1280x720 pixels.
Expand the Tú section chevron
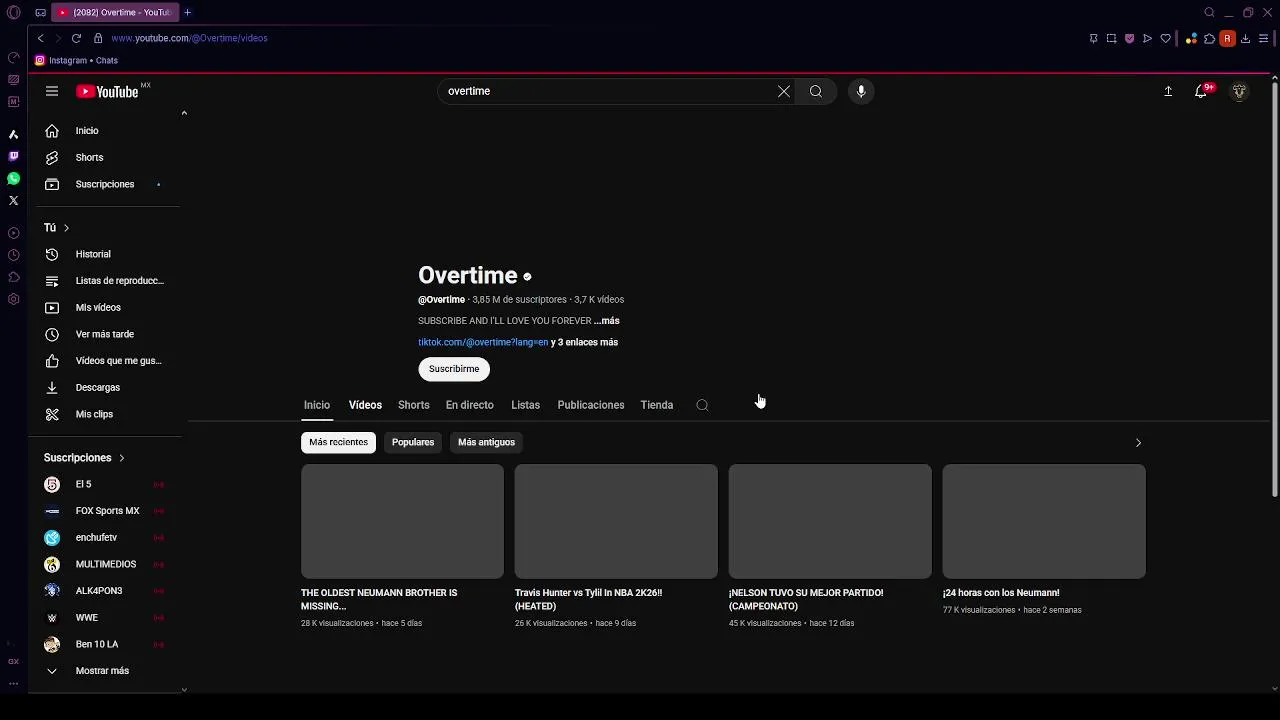click(66, 228)
